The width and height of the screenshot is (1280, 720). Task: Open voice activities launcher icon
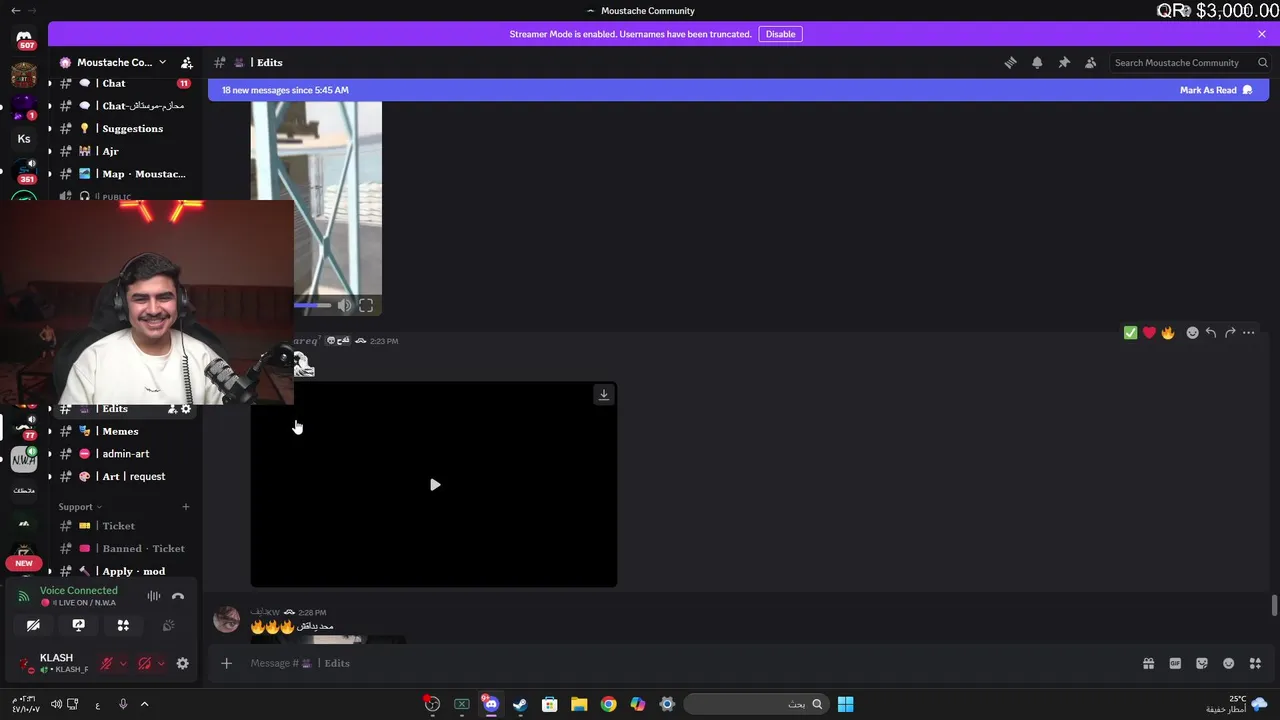(123, 625)
